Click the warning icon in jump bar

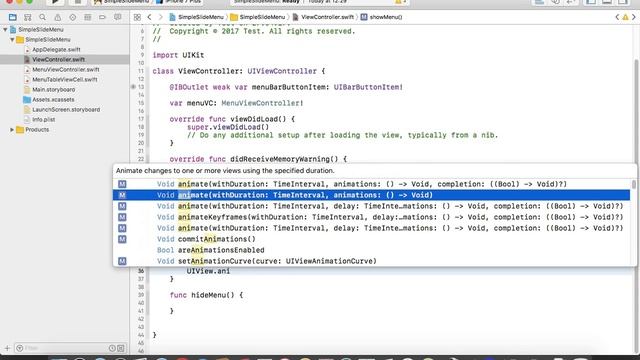click(x=625, y=17)
